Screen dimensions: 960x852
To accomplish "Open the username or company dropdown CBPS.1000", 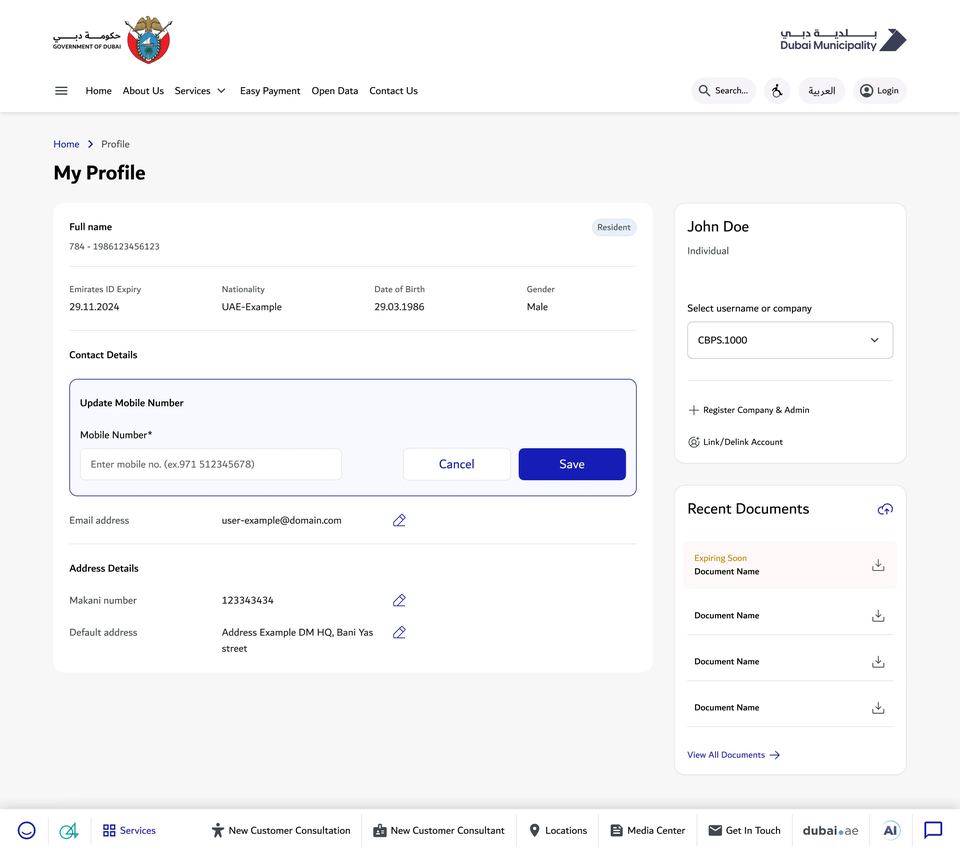I will [x=790, y=340].
